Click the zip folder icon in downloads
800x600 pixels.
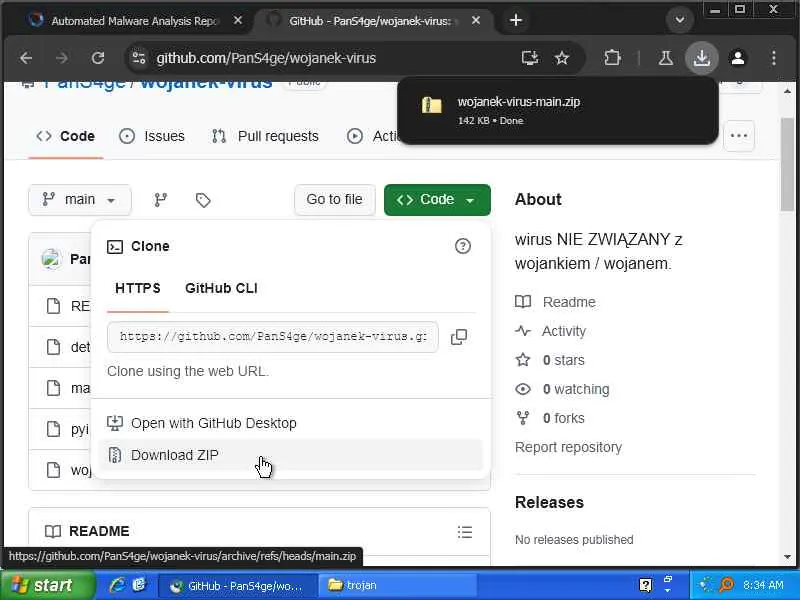[432, 105]
